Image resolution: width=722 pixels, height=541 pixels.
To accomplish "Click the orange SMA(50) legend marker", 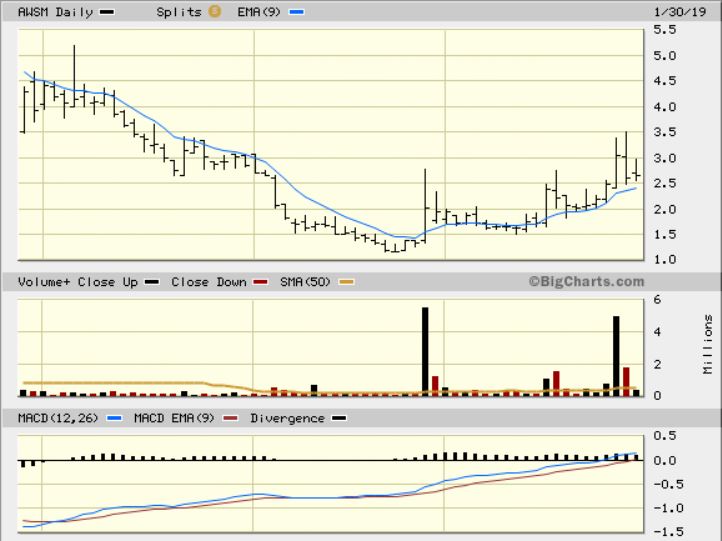I will (347, 282).
